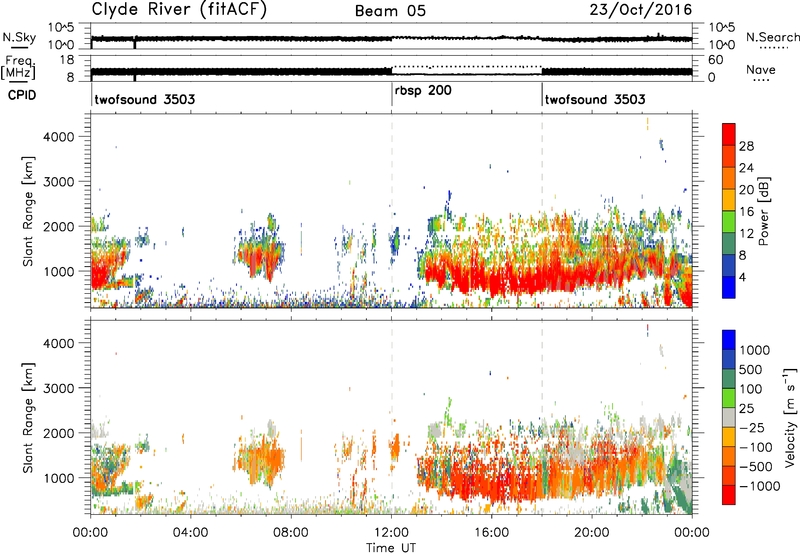Click the dashed 12:00 marker in power panel

392,211
